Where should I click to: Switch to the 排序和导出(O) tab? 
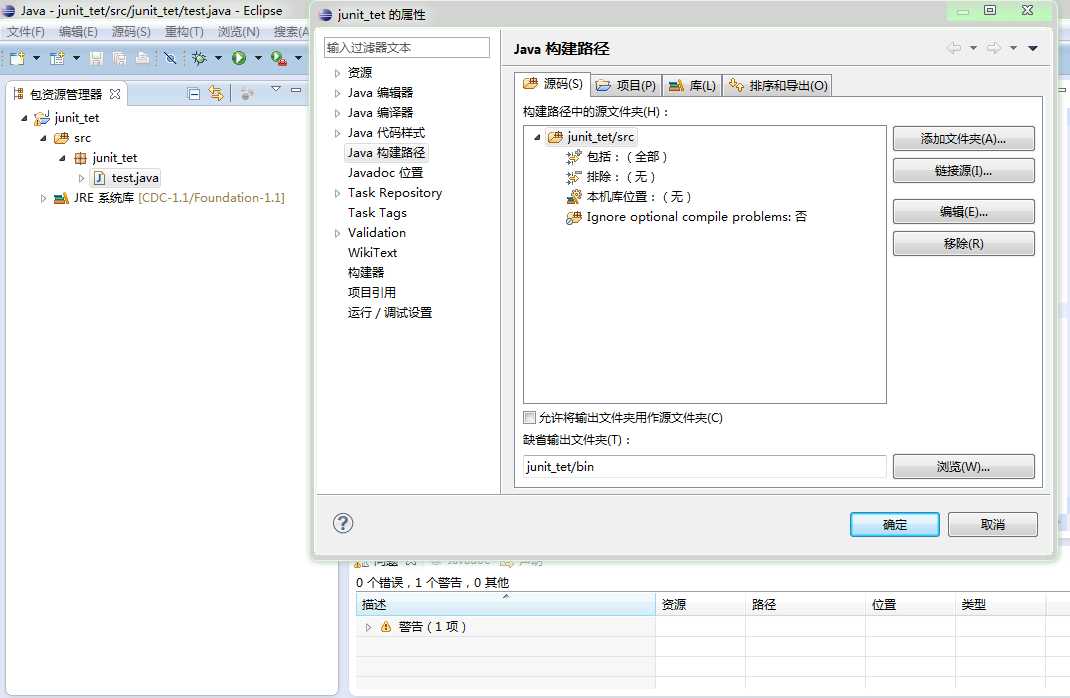pos(778,85)
